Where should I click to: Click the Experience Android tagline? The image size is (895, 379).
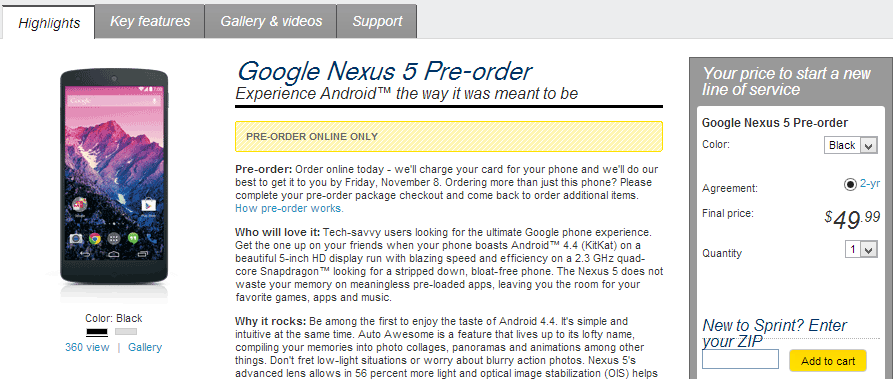(x=406, y=94)
